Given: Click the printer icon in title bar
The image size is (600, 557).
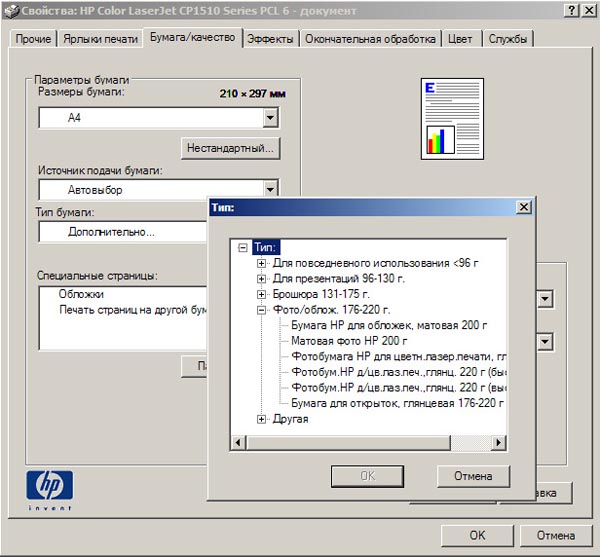Looking at the screenshot, I should (x=11, y=11).
